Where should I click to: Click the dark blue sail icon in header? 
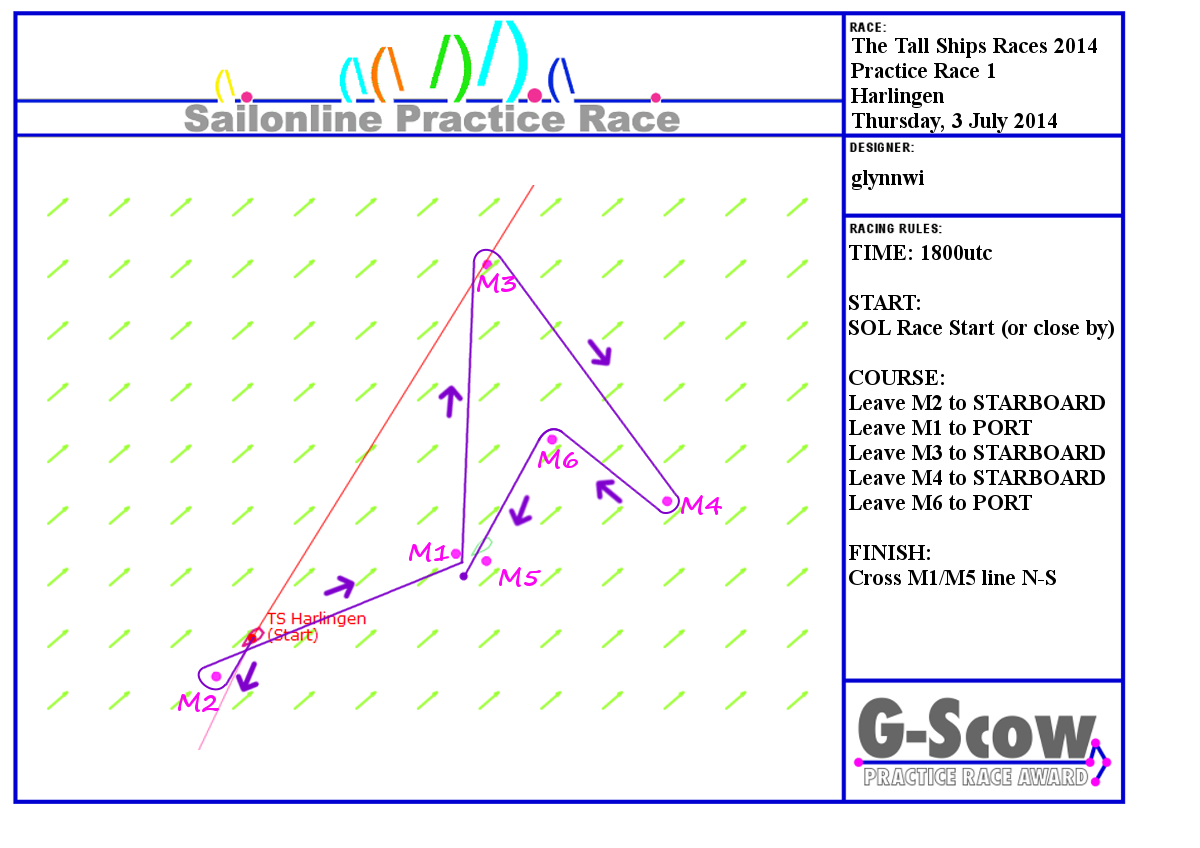[x=562, y=79]
